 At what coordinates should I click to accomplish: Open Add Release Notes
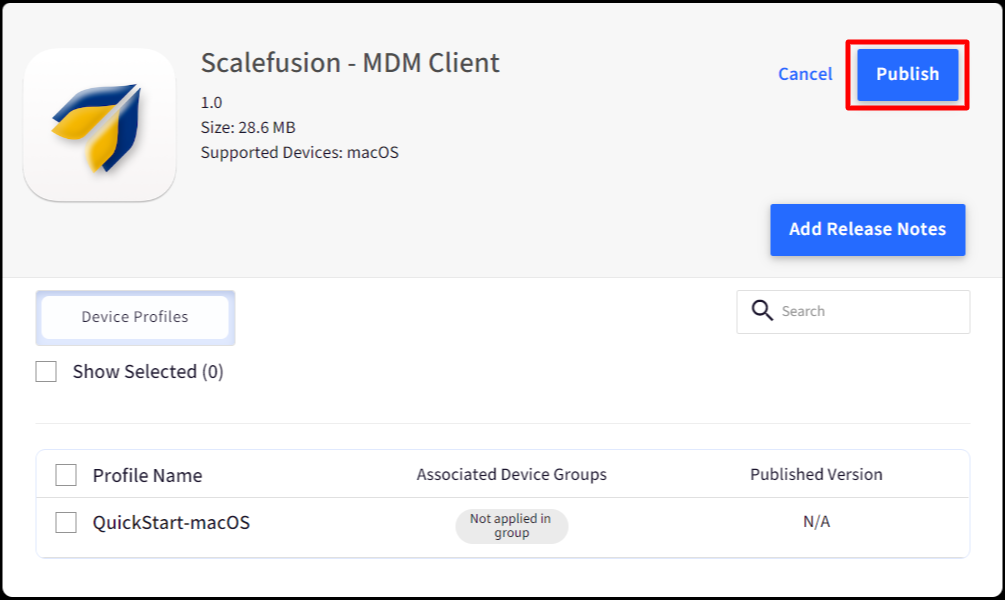click(867, 229)
